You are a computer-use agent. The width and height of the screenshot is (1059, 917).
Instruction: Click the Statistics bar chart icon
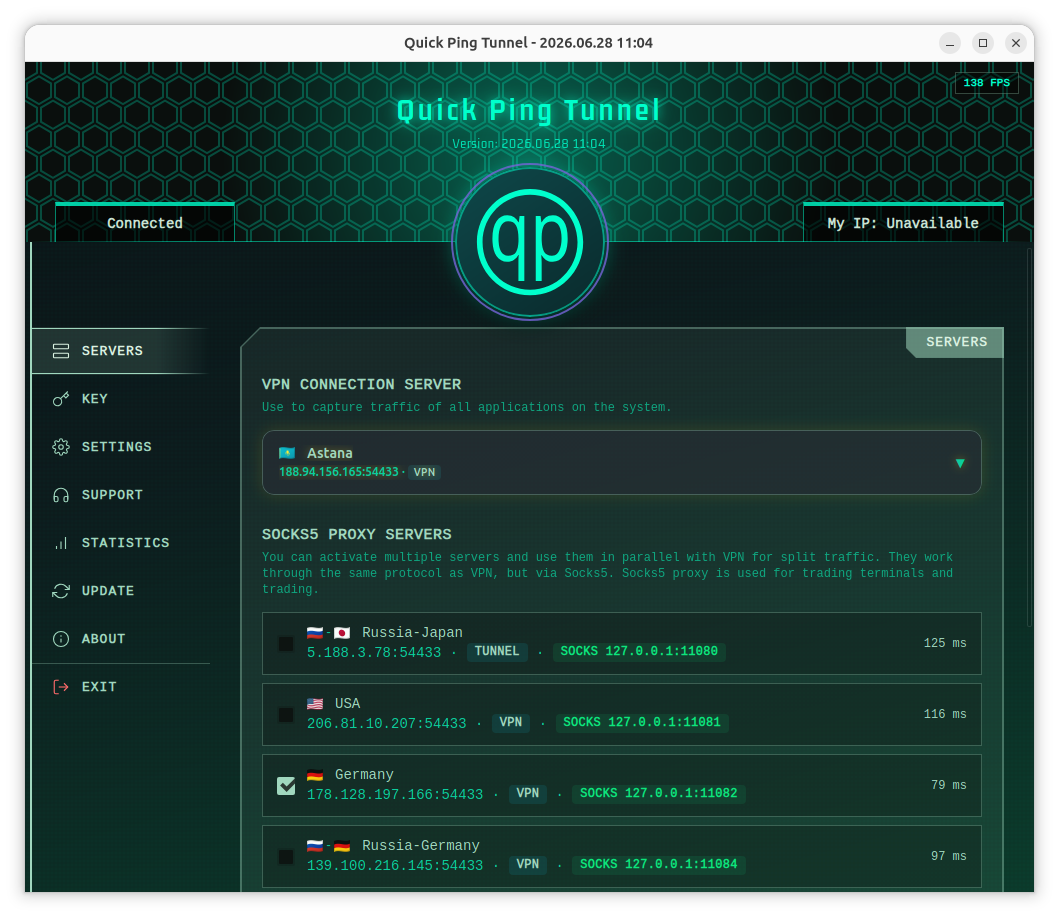coord(61,543)
